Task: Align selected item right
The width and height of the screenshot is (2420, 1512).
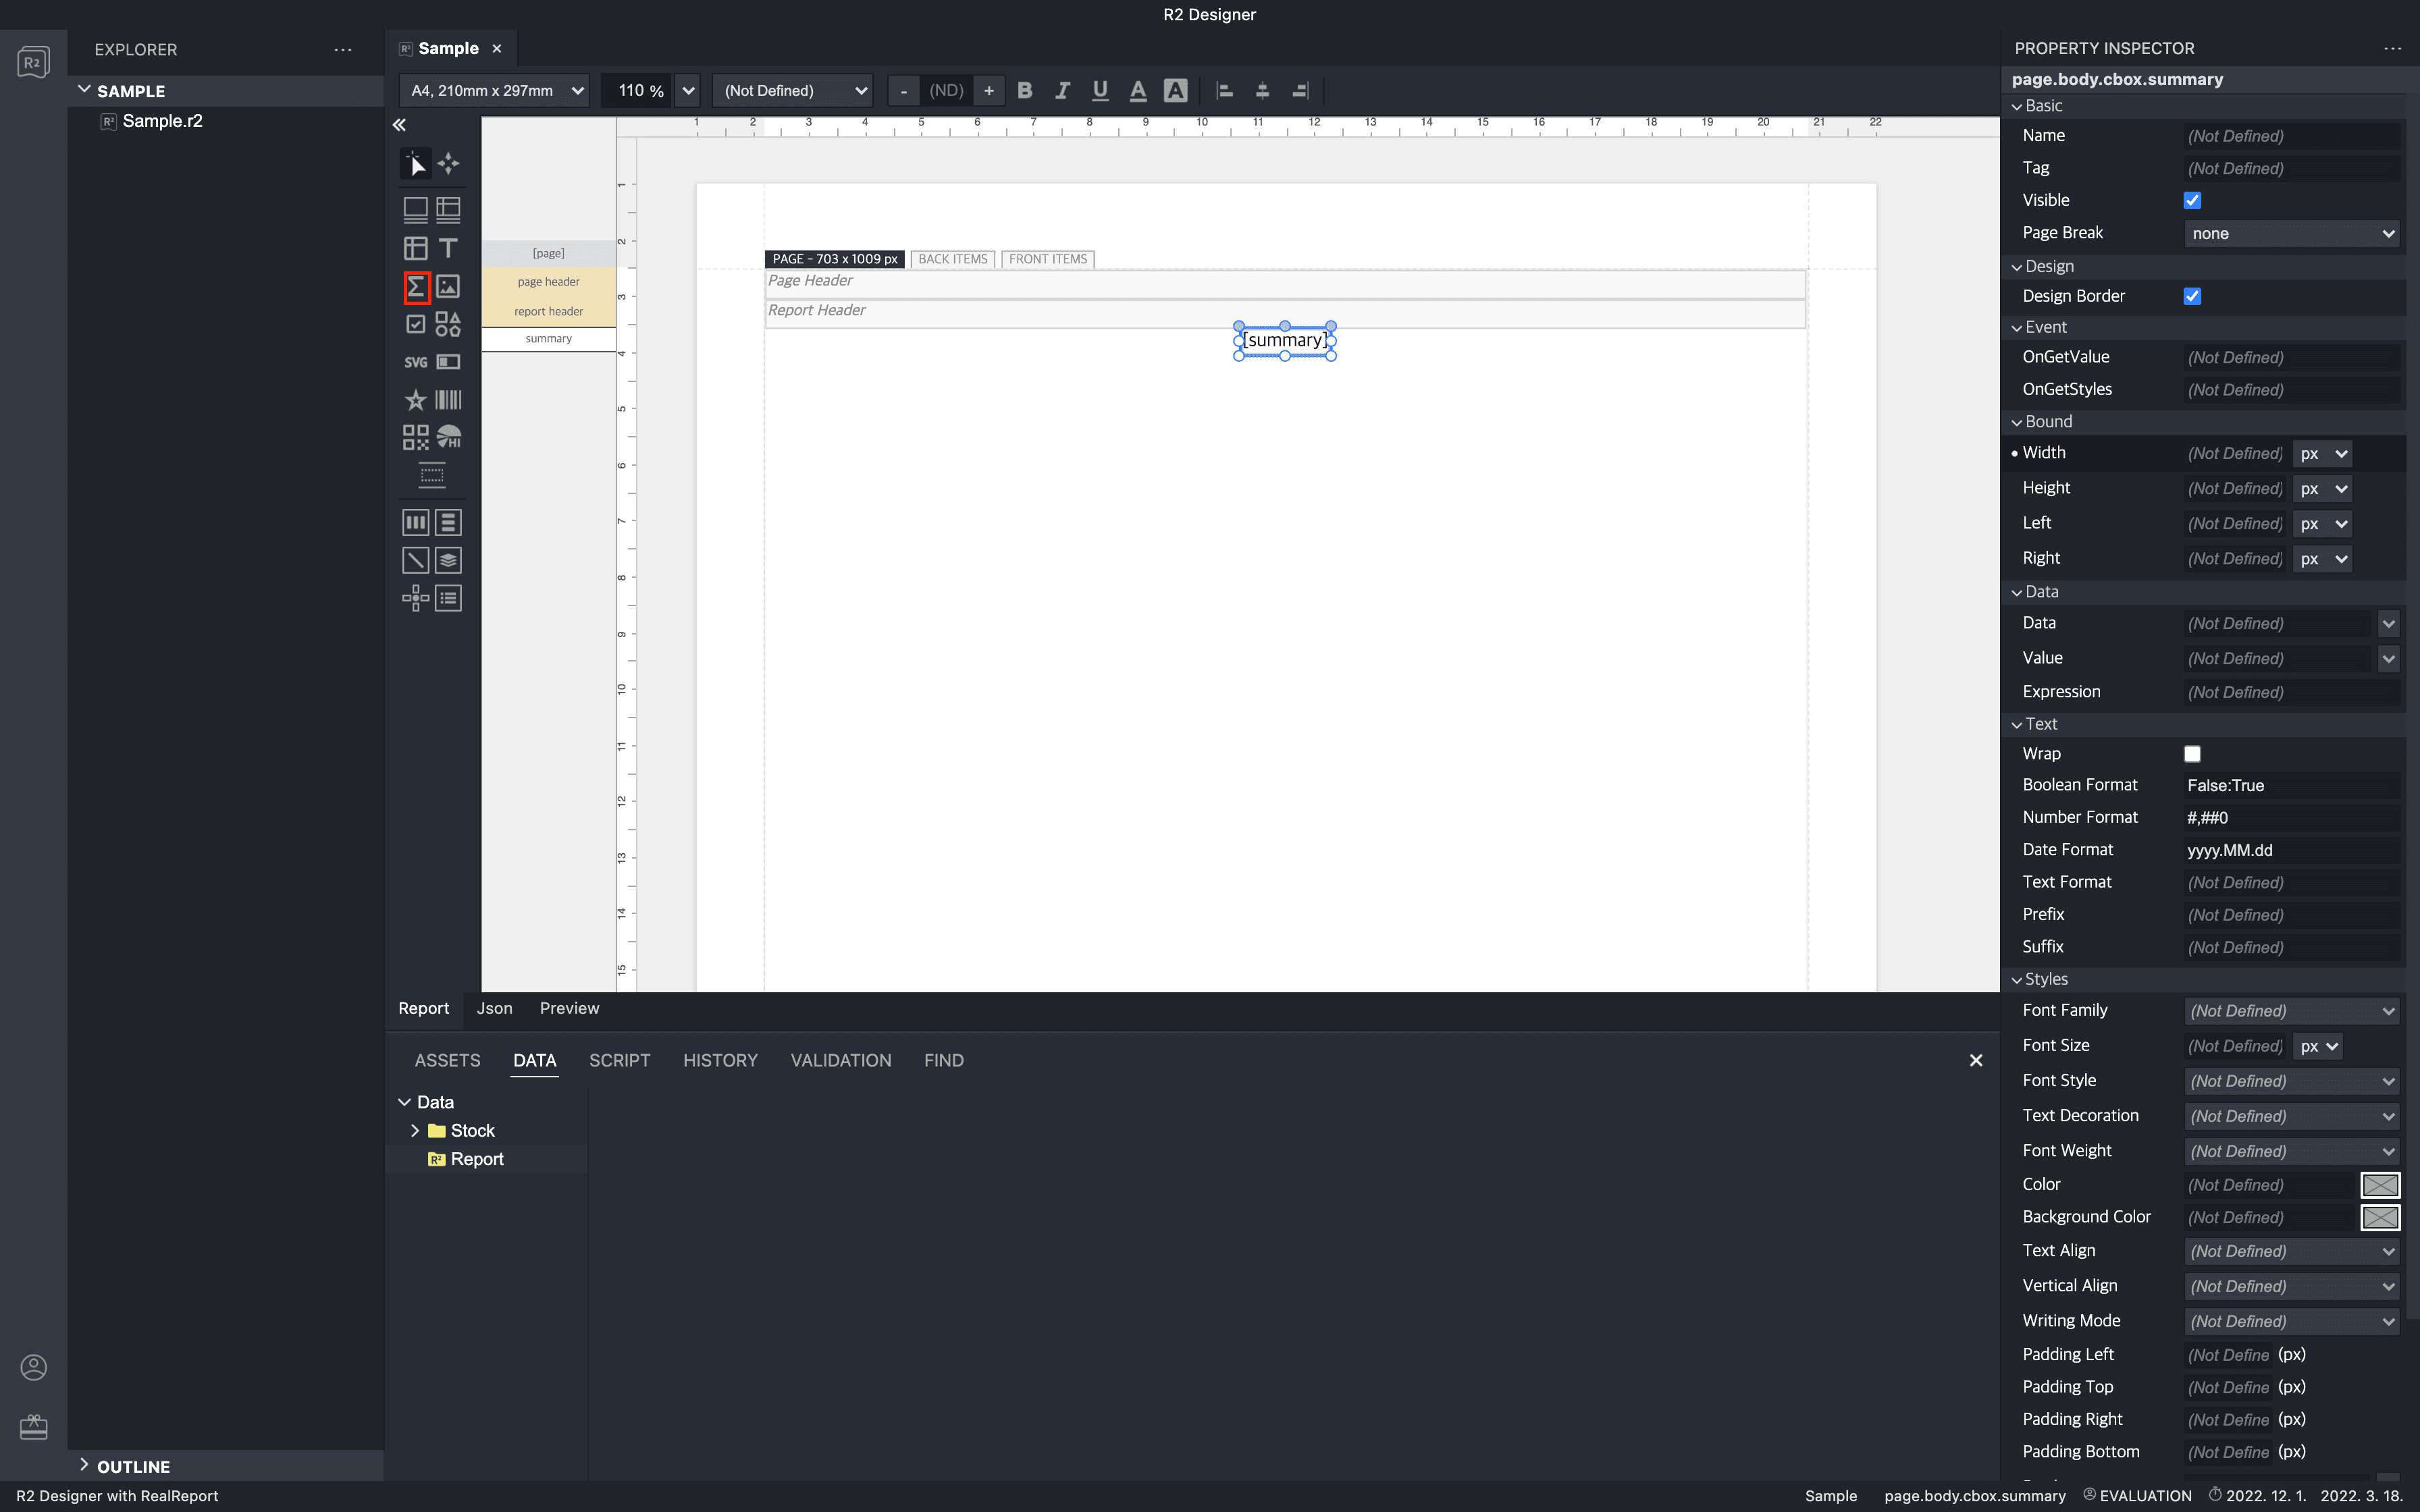Action: [x=1300, y=90]
